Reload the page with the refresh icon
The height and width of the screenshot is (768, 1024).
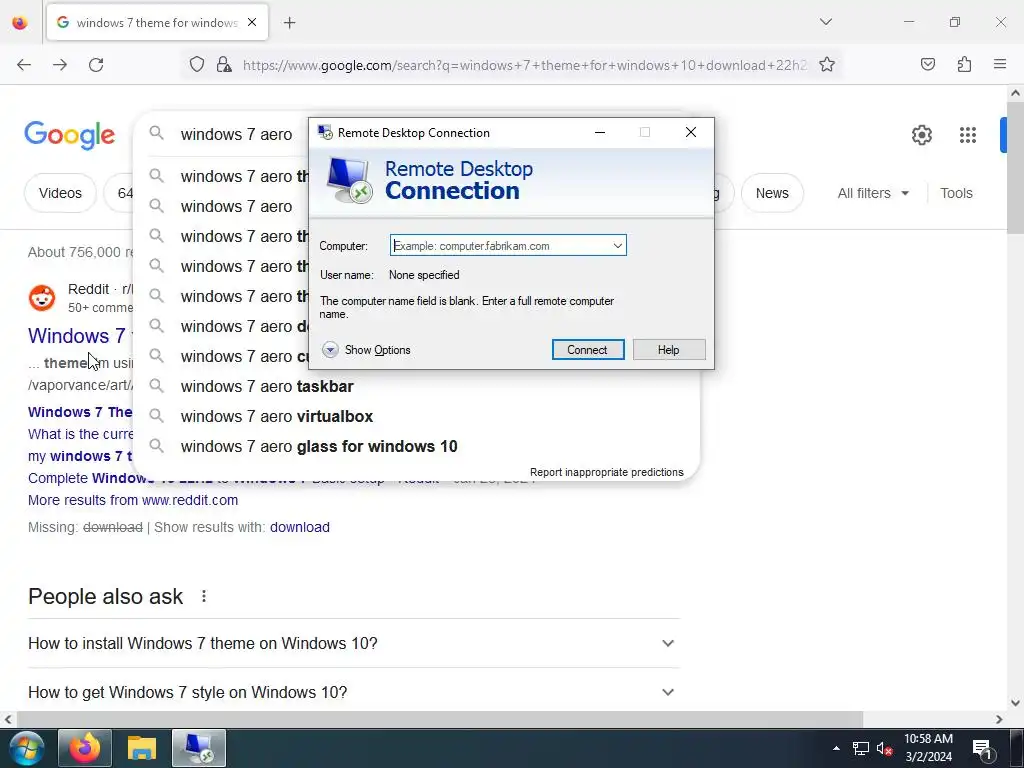96,65
